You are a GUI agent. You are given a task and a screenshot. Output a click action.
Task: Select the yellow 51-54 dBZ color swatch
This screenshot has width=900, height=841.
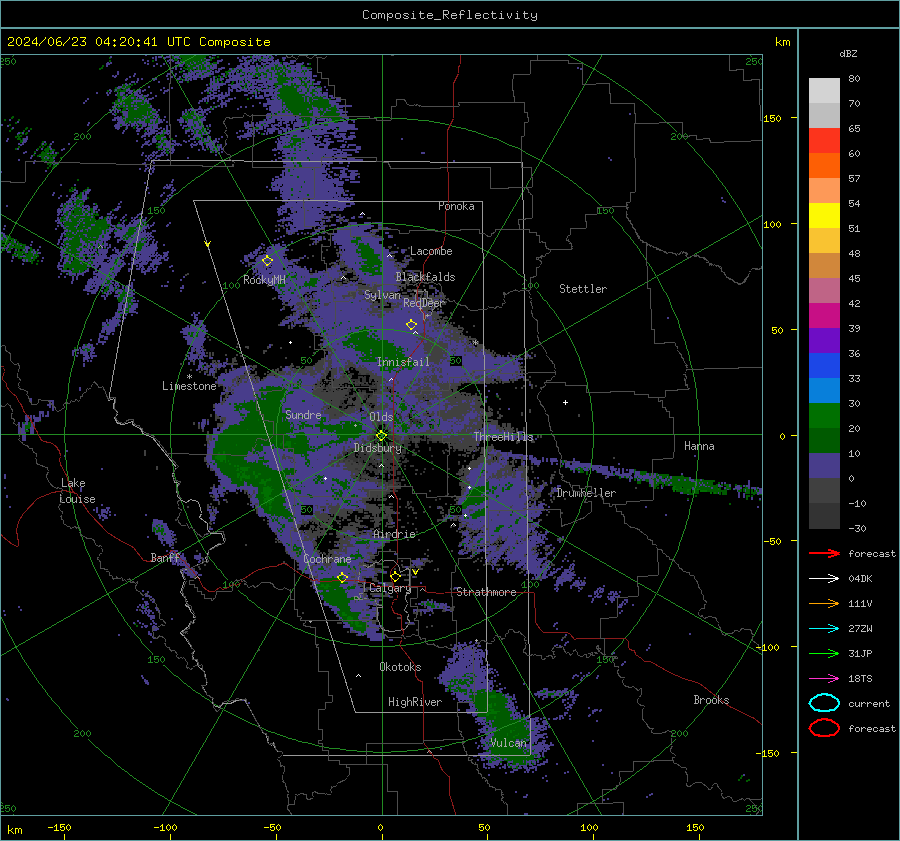click(824, 216)
